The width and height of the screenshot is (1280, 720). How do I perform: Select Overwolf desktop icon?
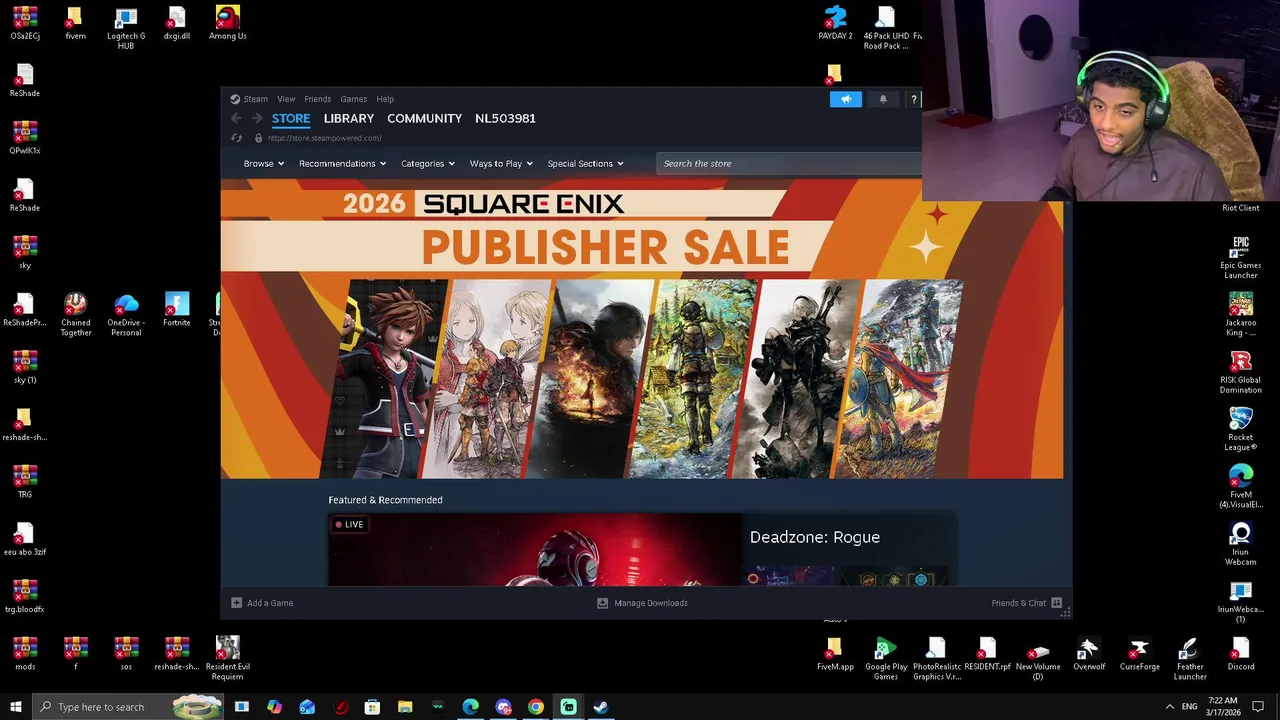pos(1089,654)
